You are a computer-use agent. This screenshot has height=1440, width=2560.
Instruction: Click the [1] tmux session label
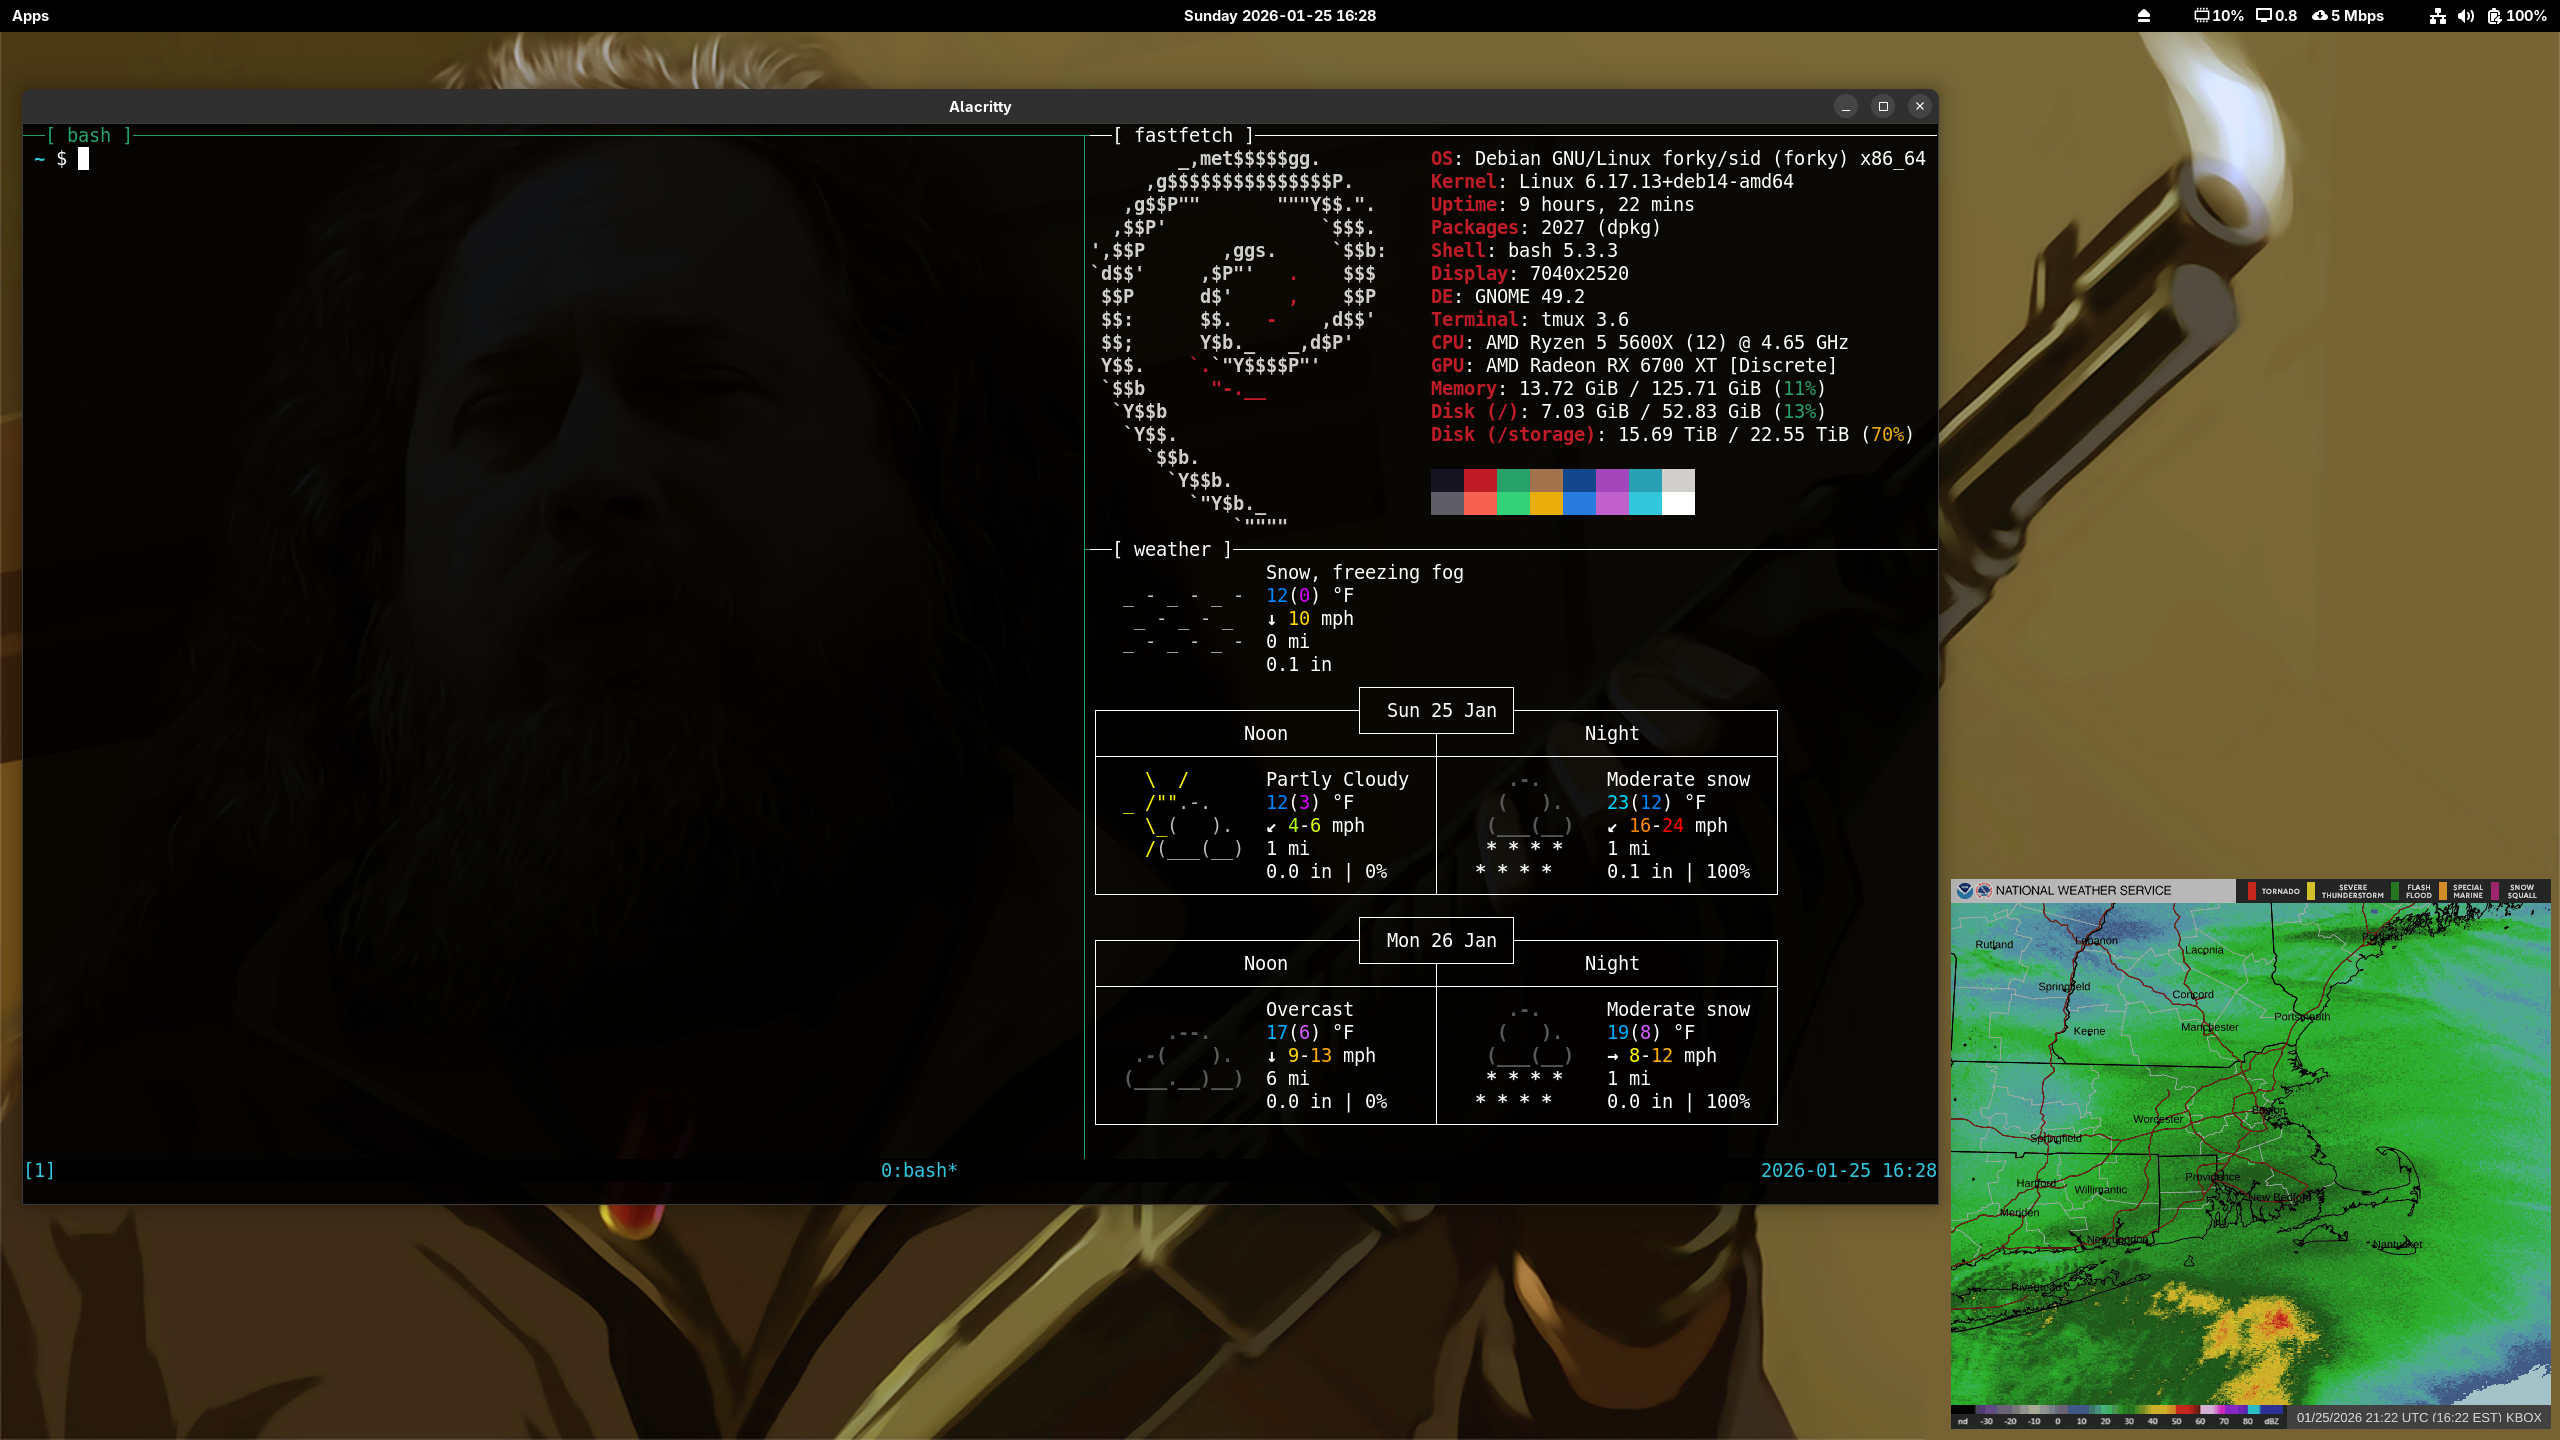pyautogui.click(x=39, y=1170)
